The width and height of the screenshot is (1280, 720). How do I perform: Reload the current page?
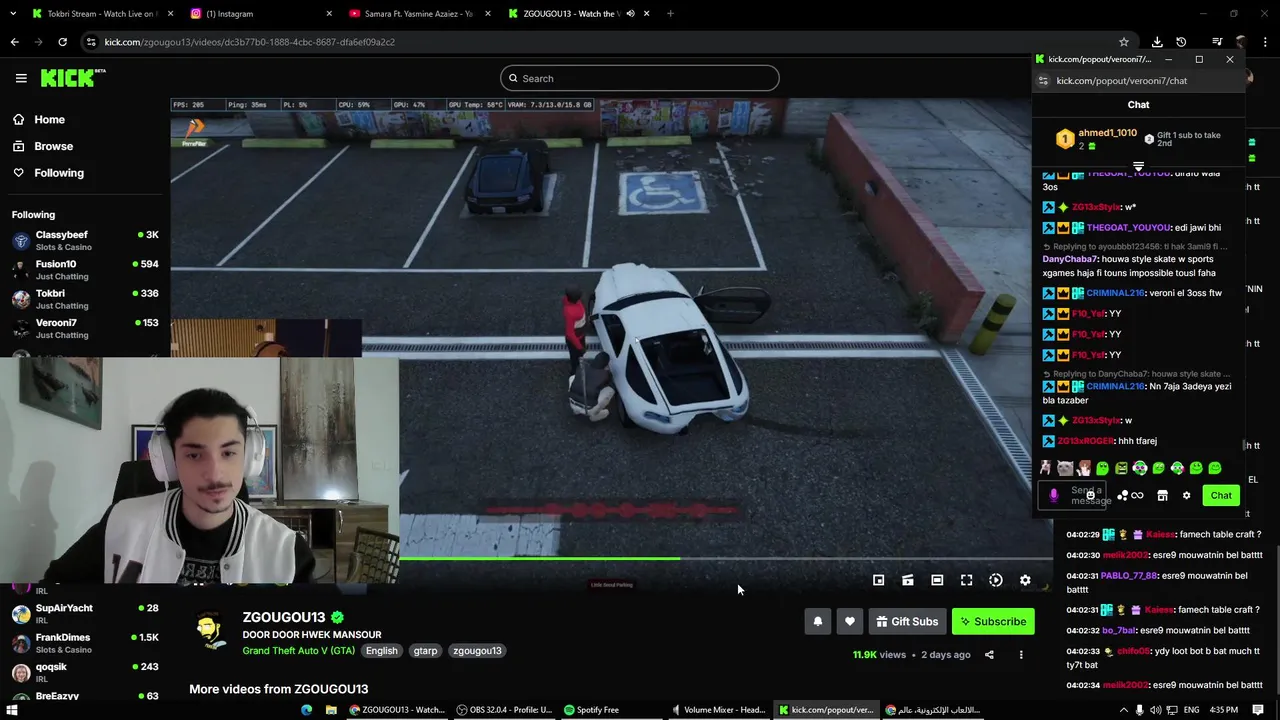[x=62, y=42]
